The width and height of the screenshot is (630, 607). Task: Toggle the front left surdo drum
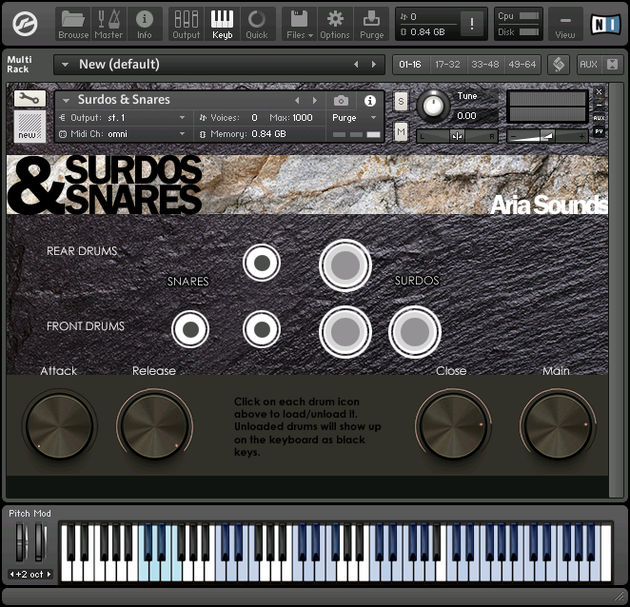tap(345, 331)
